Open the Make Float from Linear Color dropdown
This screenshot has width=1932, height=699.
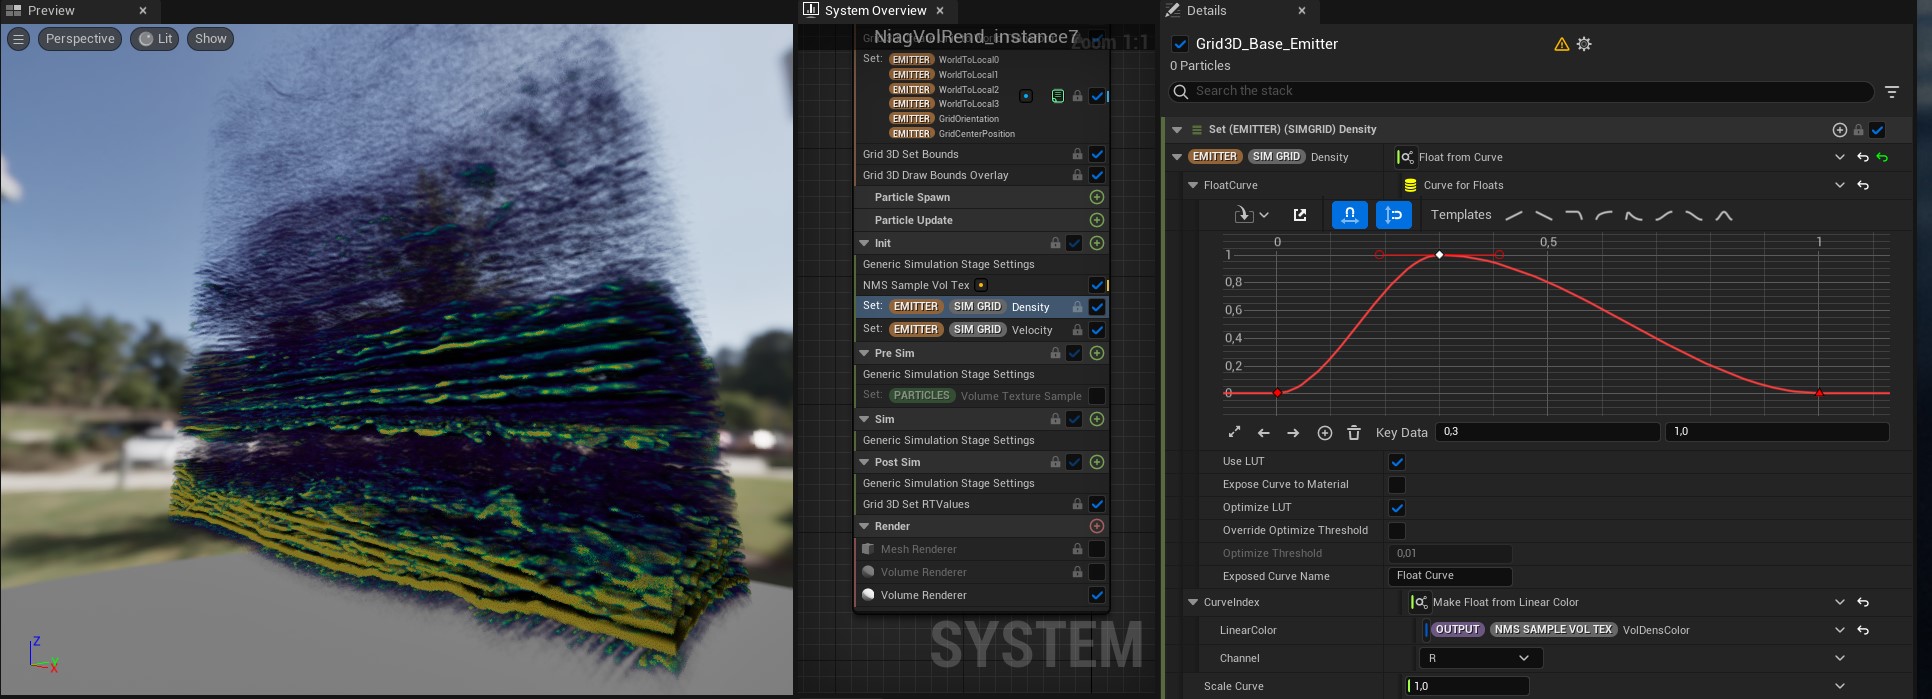[1840, 602]
